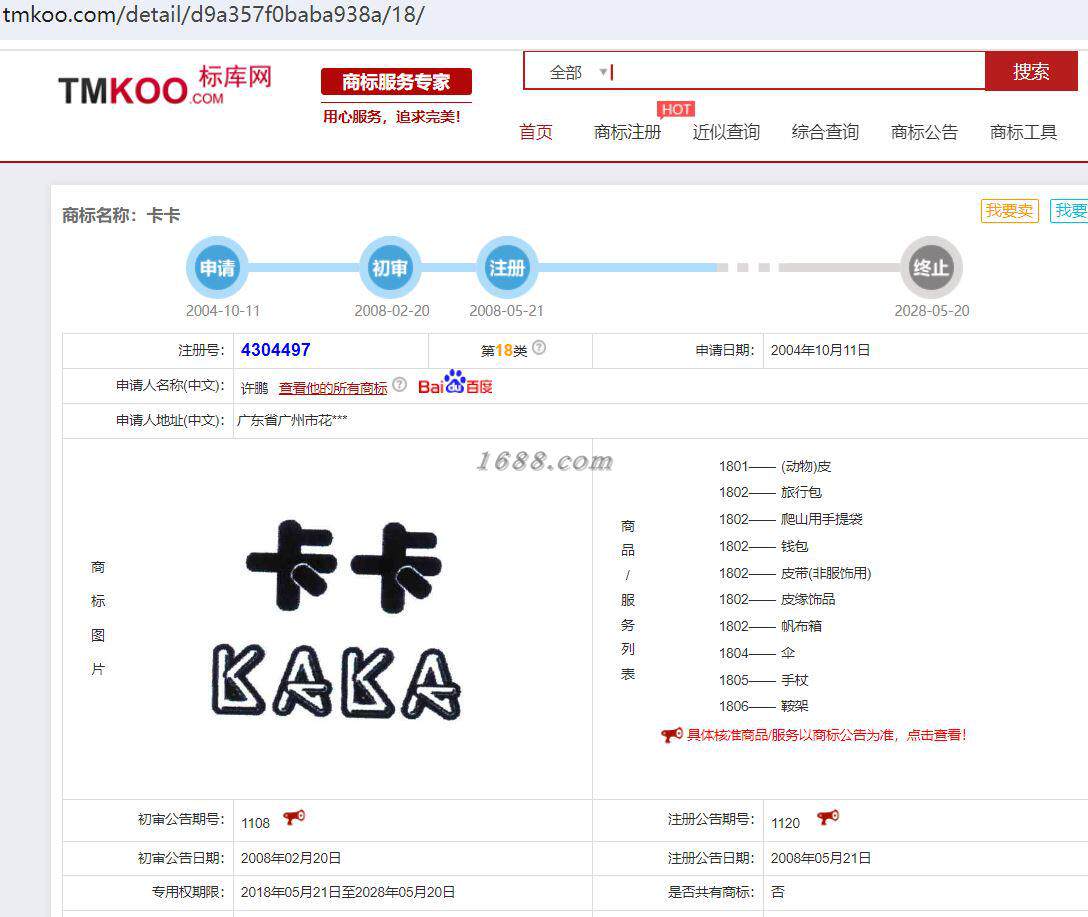Viewport: 1088px width, 917px height.
Task: Click the red 搜索 button
Action: [1031, 71]
